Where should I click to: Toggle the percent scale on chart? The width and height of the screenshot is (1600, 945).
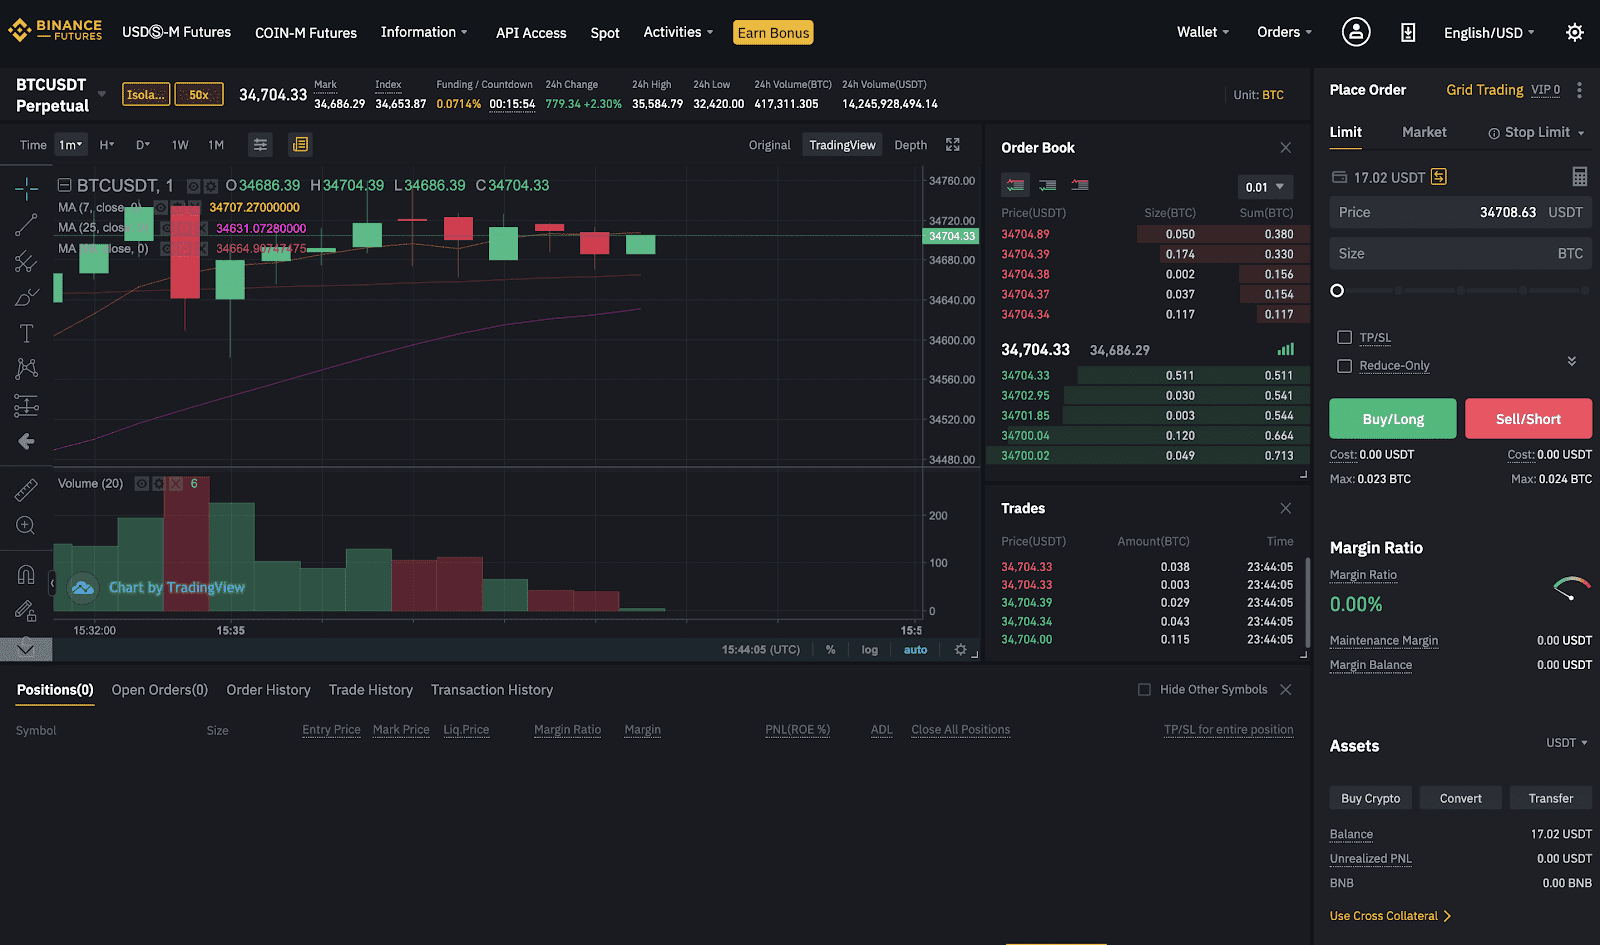[831, 650]
